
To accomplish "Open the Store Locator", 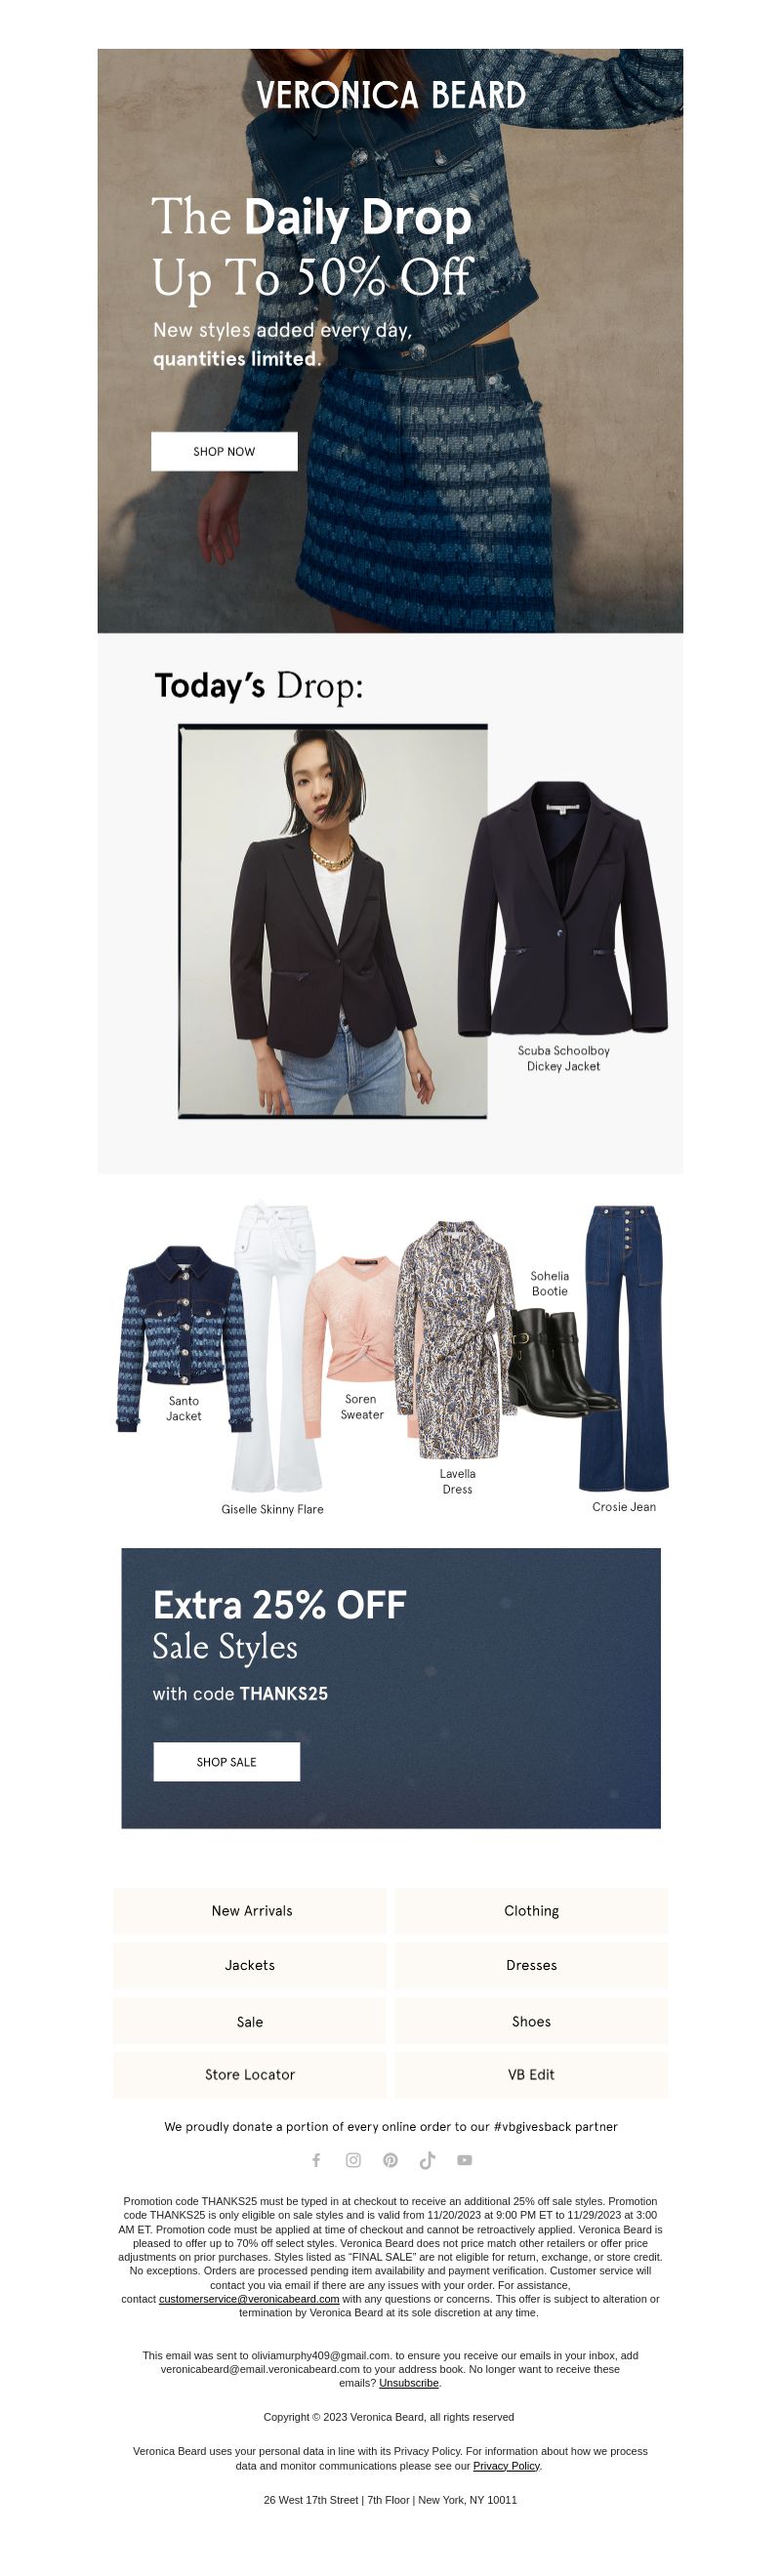I will tap(250, 2075).
